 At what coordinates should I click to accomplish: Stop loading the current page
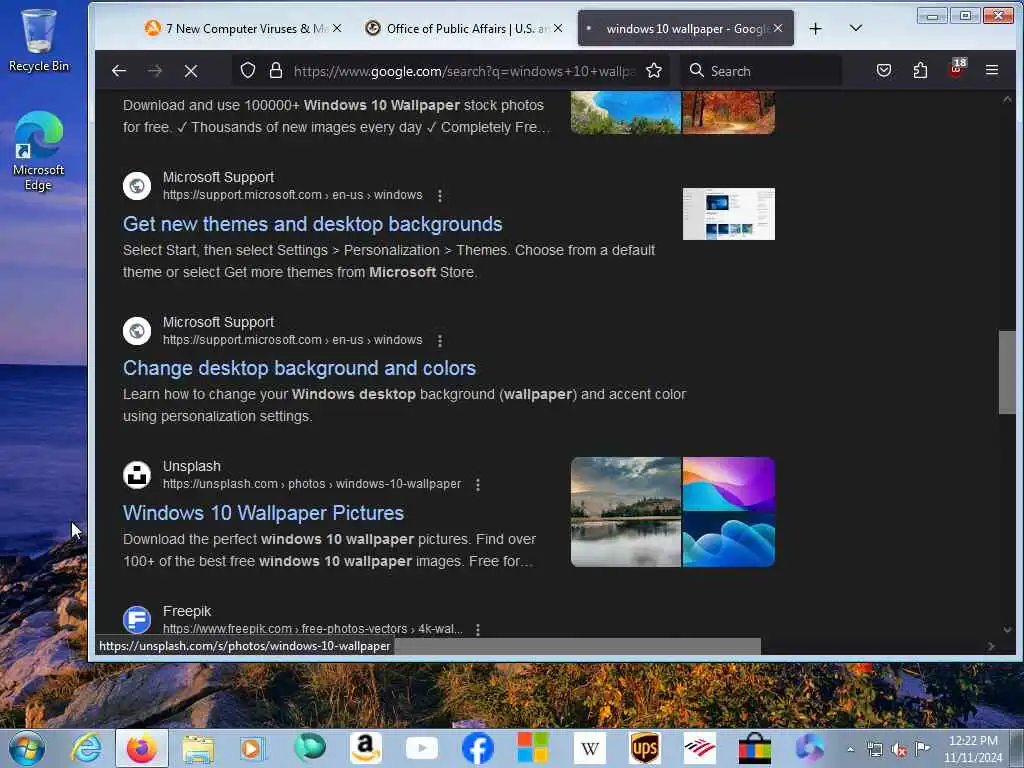[191, 71]
